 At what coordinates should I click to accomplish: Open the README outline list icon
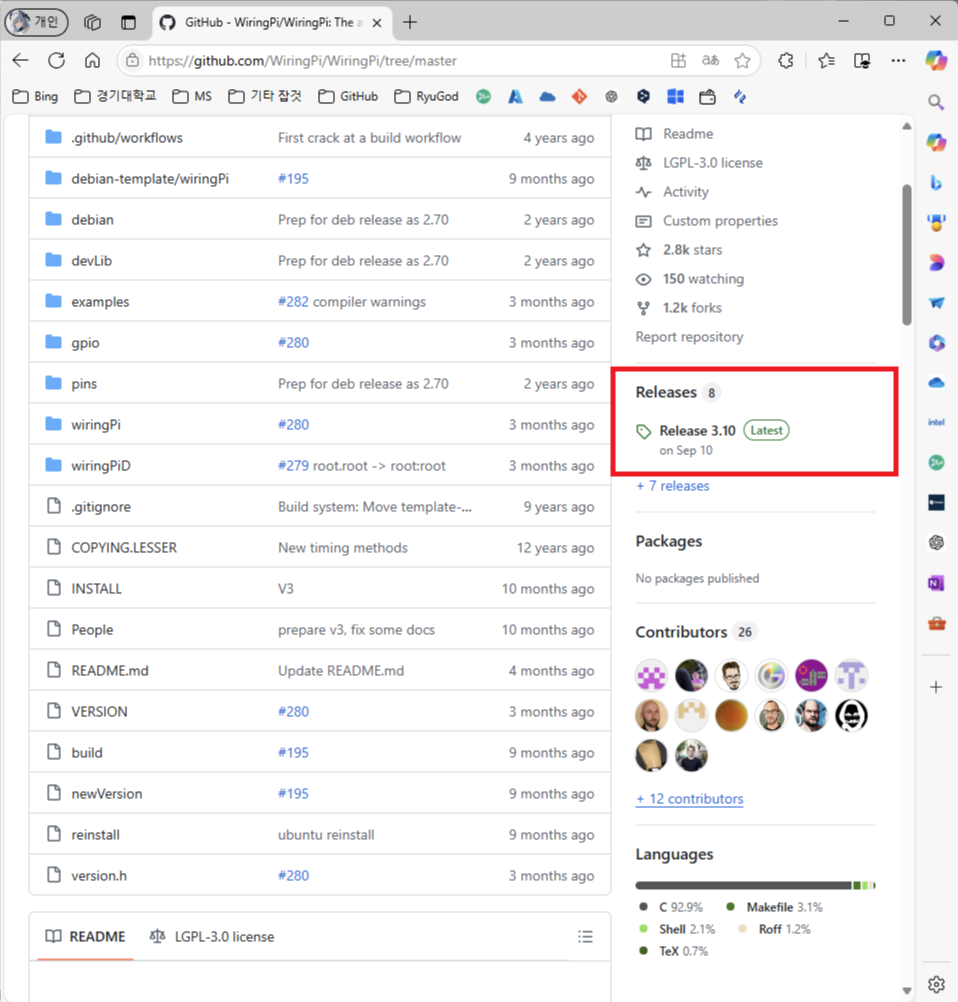coord(585,937)
